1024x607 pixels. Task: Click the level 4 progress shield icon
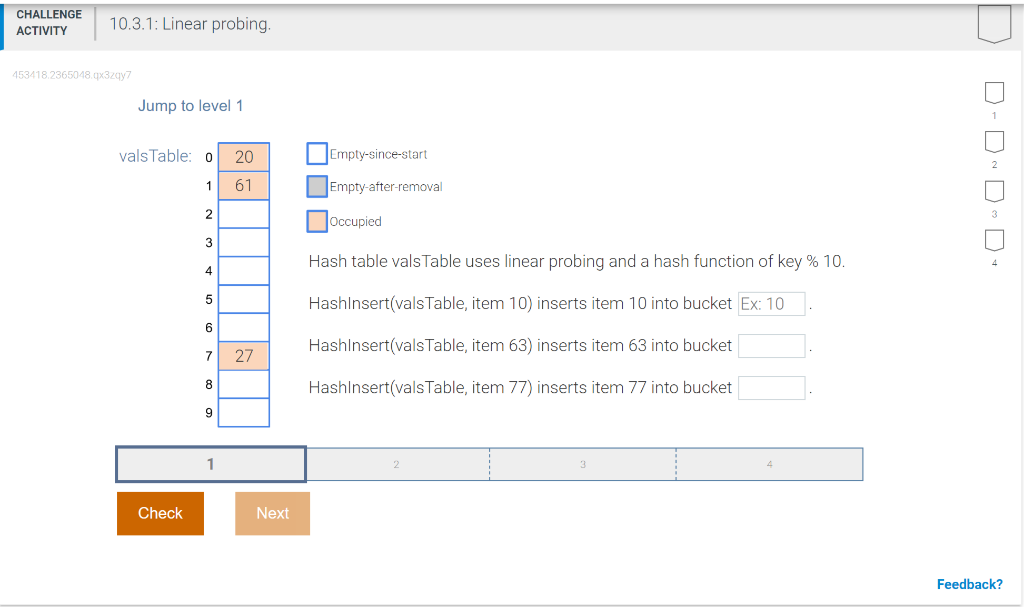[994, 239]
